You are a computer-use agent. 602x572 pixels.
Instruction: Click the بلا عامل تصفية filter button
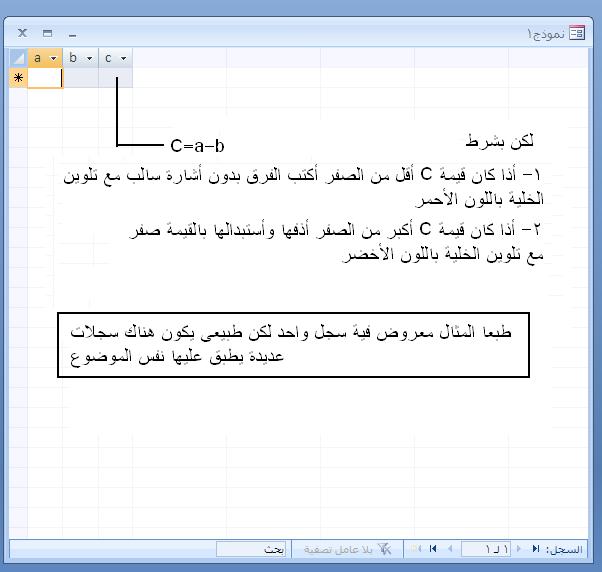point(347,549)
